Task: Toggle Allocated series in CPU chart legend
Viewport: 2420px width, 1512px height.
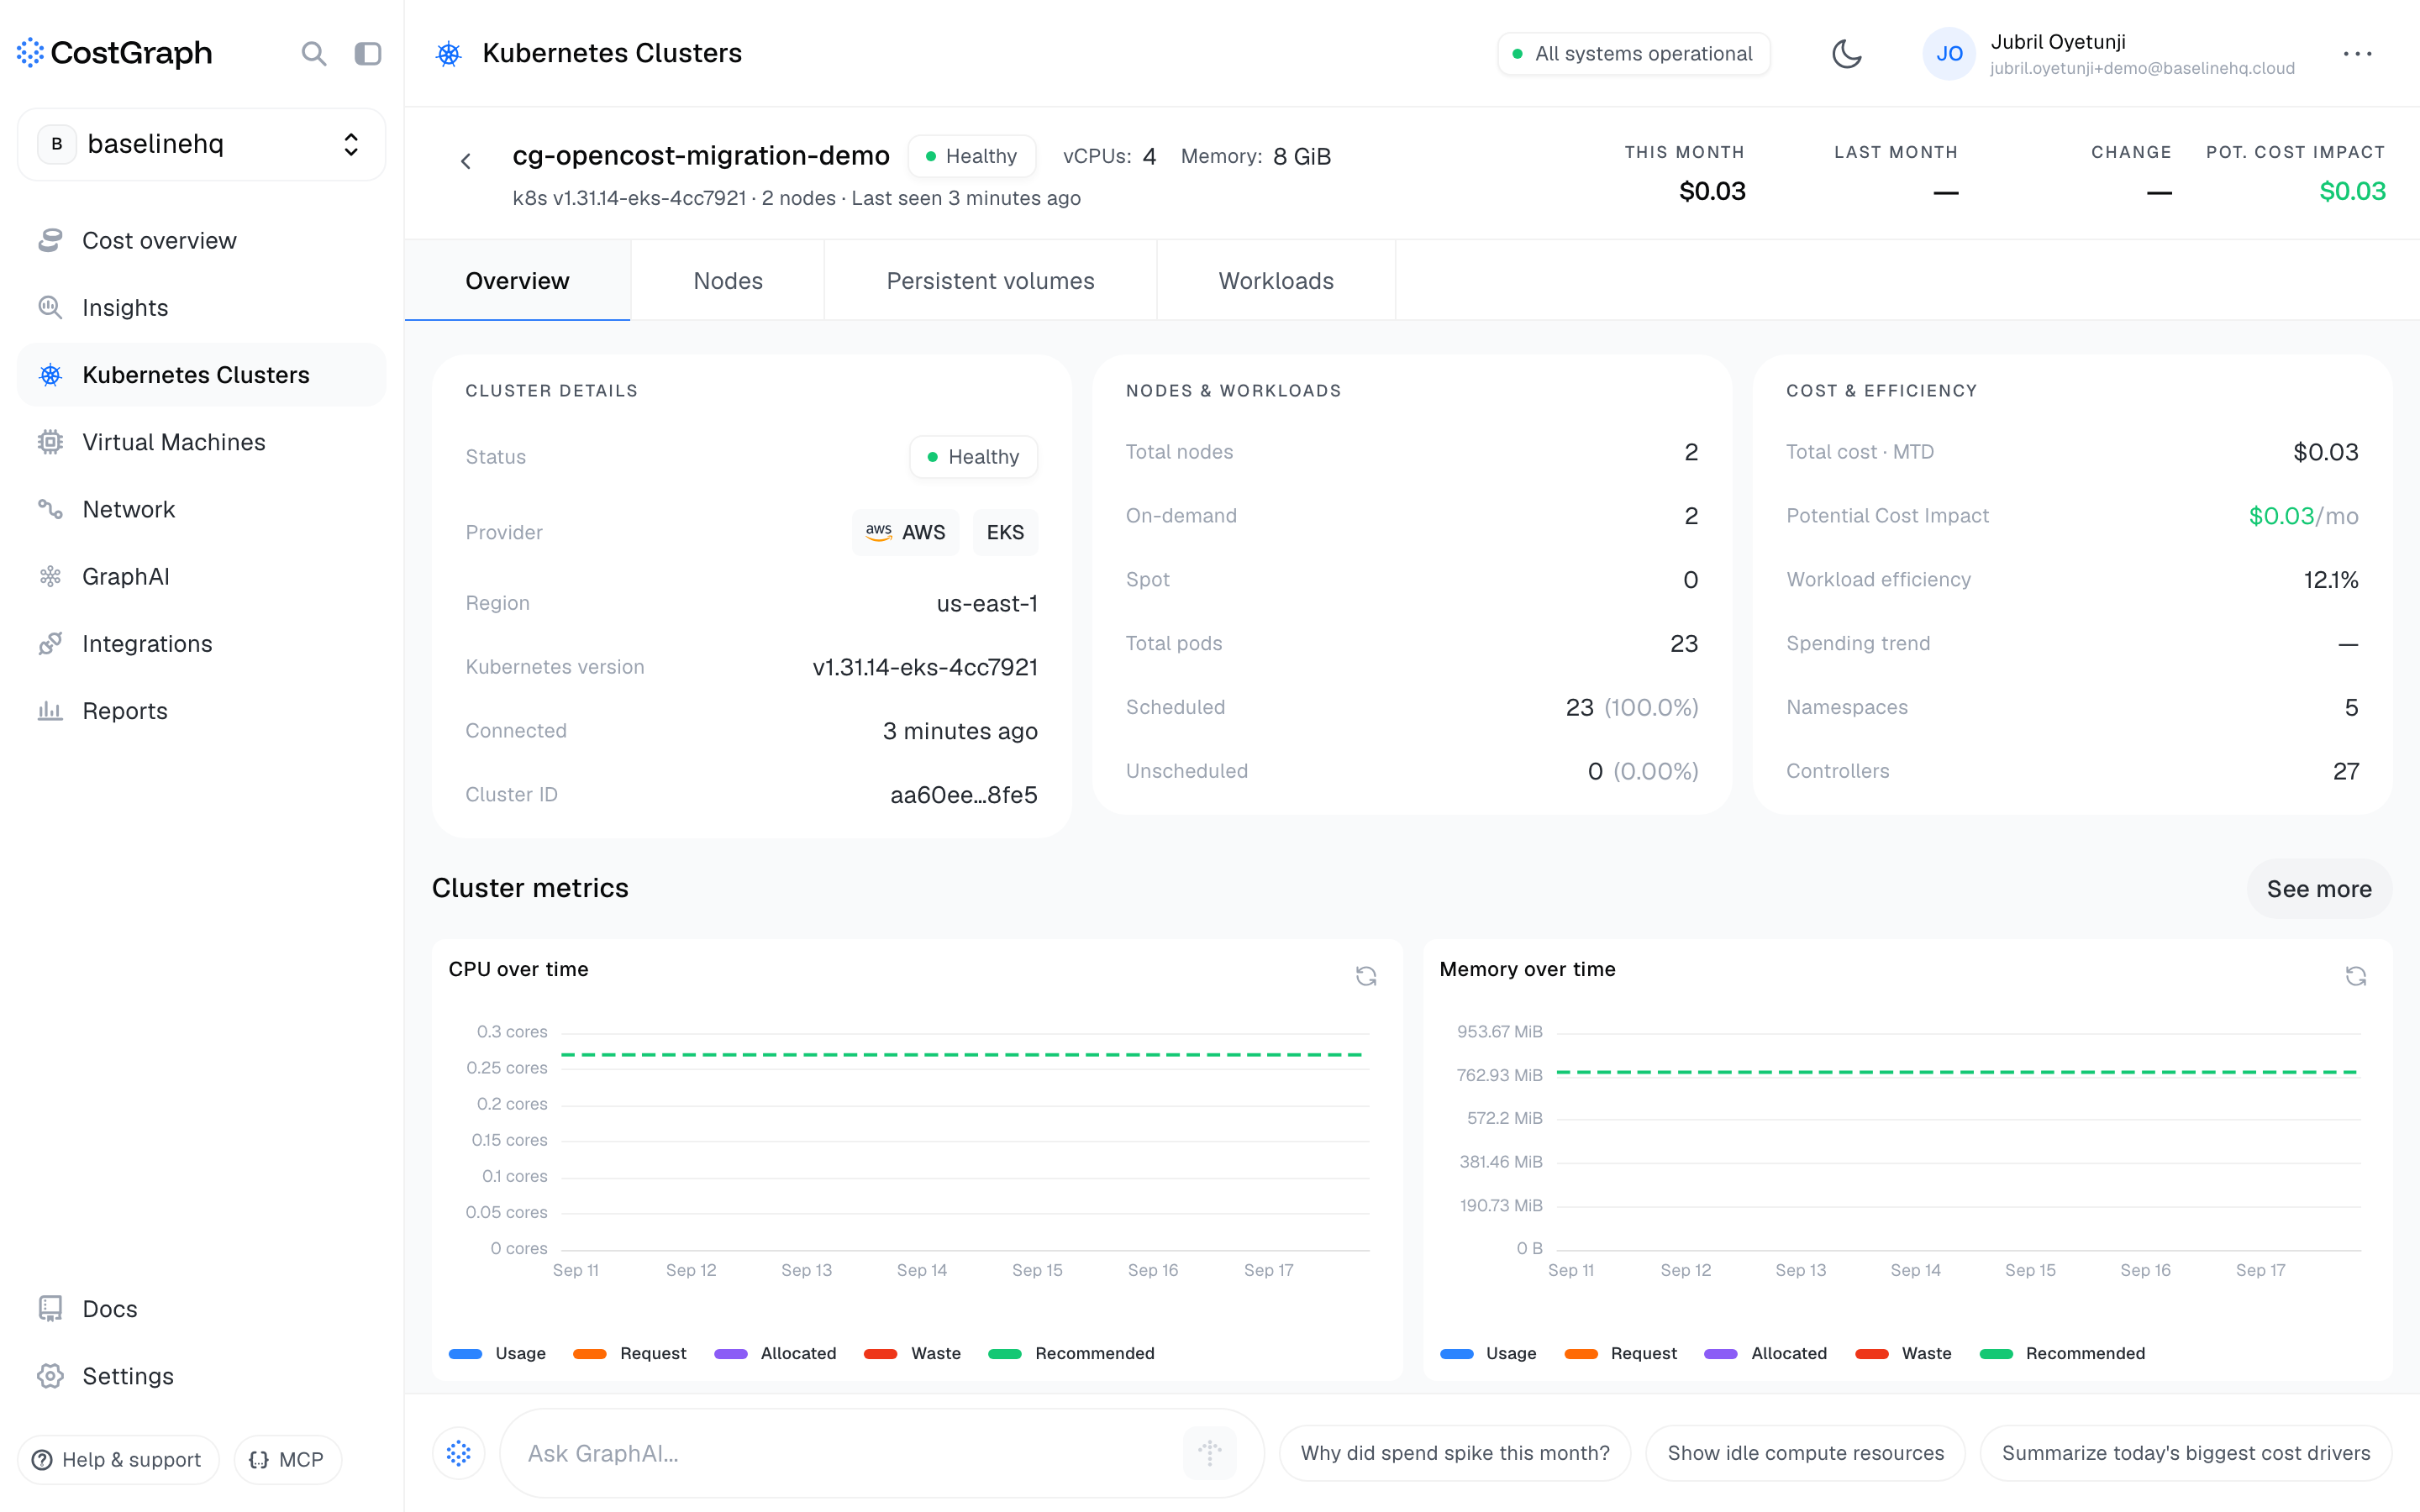Action: 775,1353
